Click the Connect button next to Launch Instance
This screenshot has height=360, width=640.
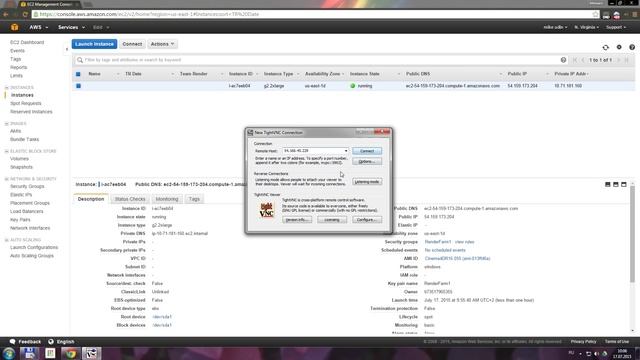click(132, 44)
